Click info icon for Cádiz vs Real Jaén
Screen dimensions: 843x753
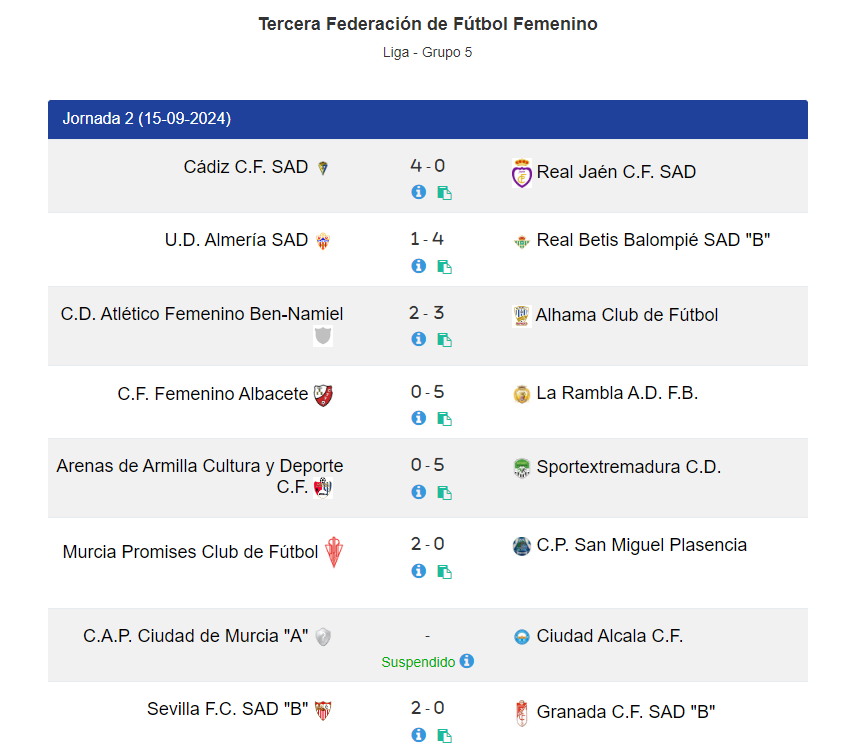click(419, 192)
